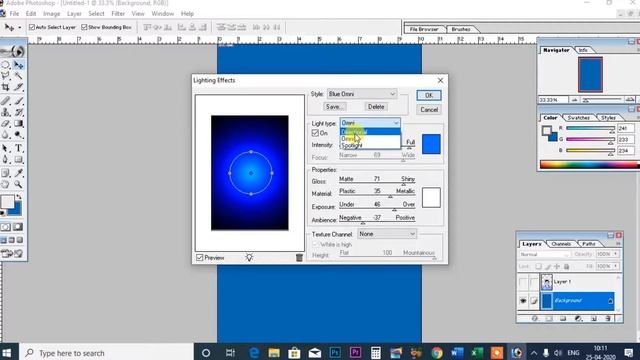Open Chrome from the taskbar
The image size is (640, 360).
point(437,352)
